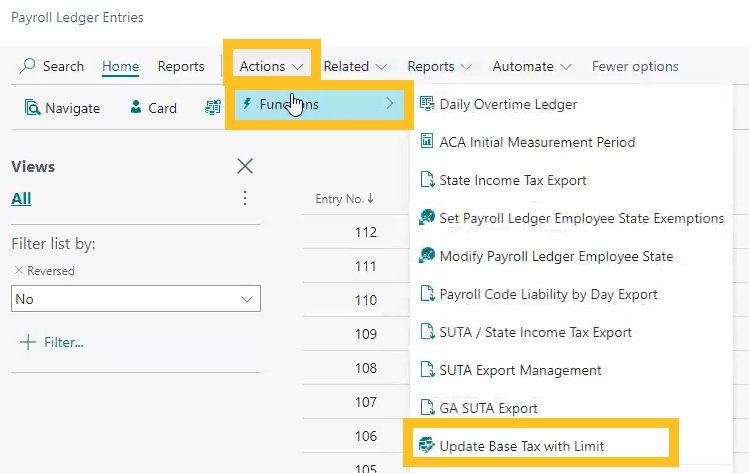Image resolution: width=749 pixels, height=473 pixels.
Task: Click the ACA Initial Measurement Period icon
Action: 427,142
